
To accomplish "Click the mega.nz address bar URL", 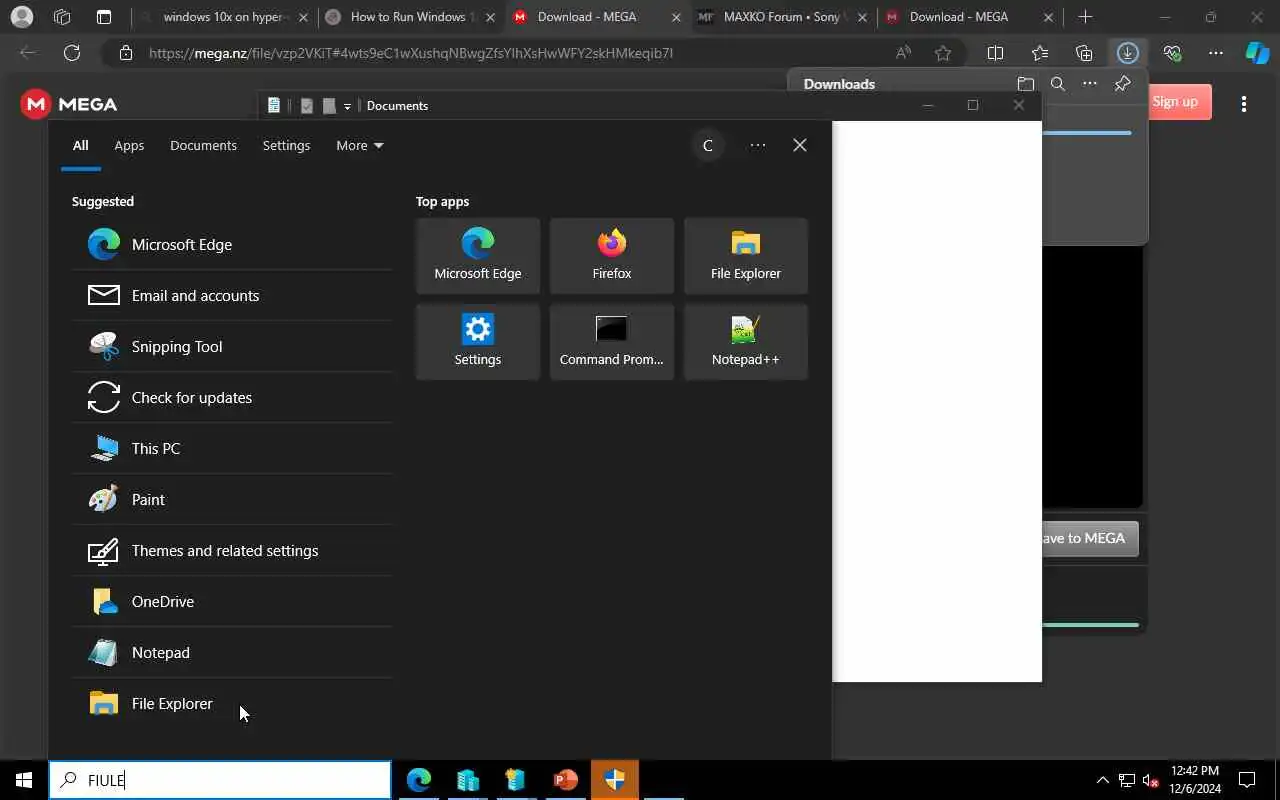I will click(411, 53).
